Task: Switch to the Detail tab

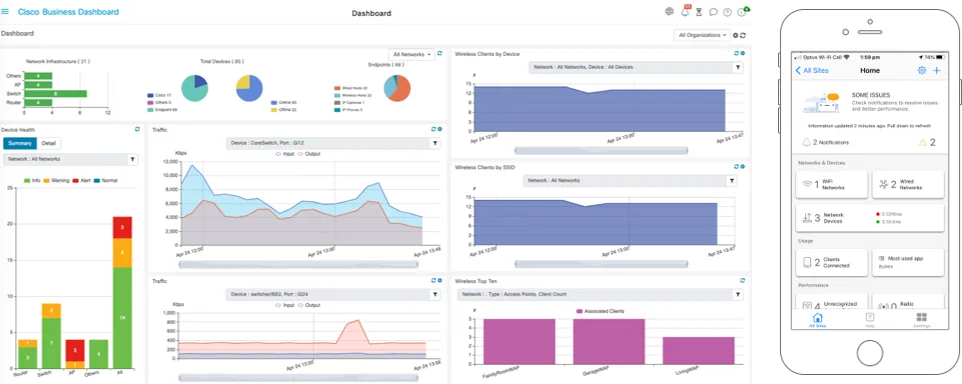Action: tap(49, 143)
